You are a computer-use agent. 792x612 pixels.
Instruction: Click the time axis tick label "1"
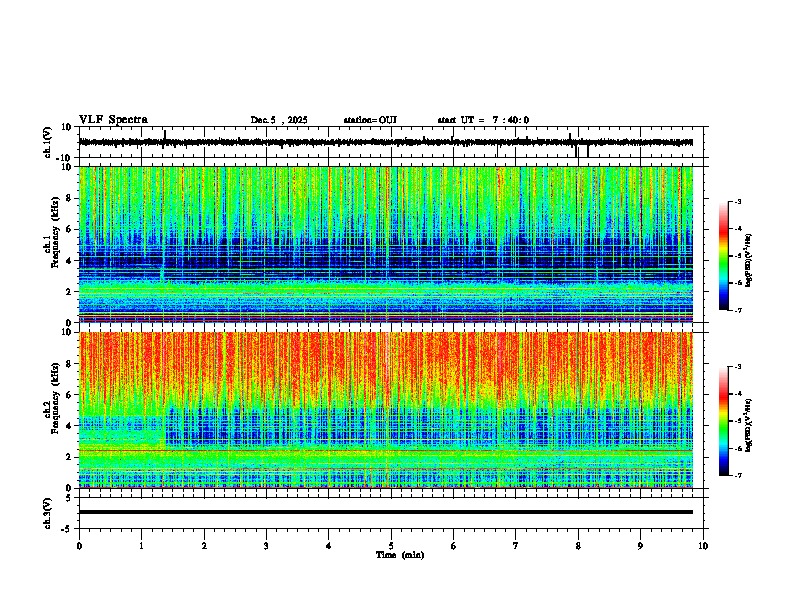[141, 546]
